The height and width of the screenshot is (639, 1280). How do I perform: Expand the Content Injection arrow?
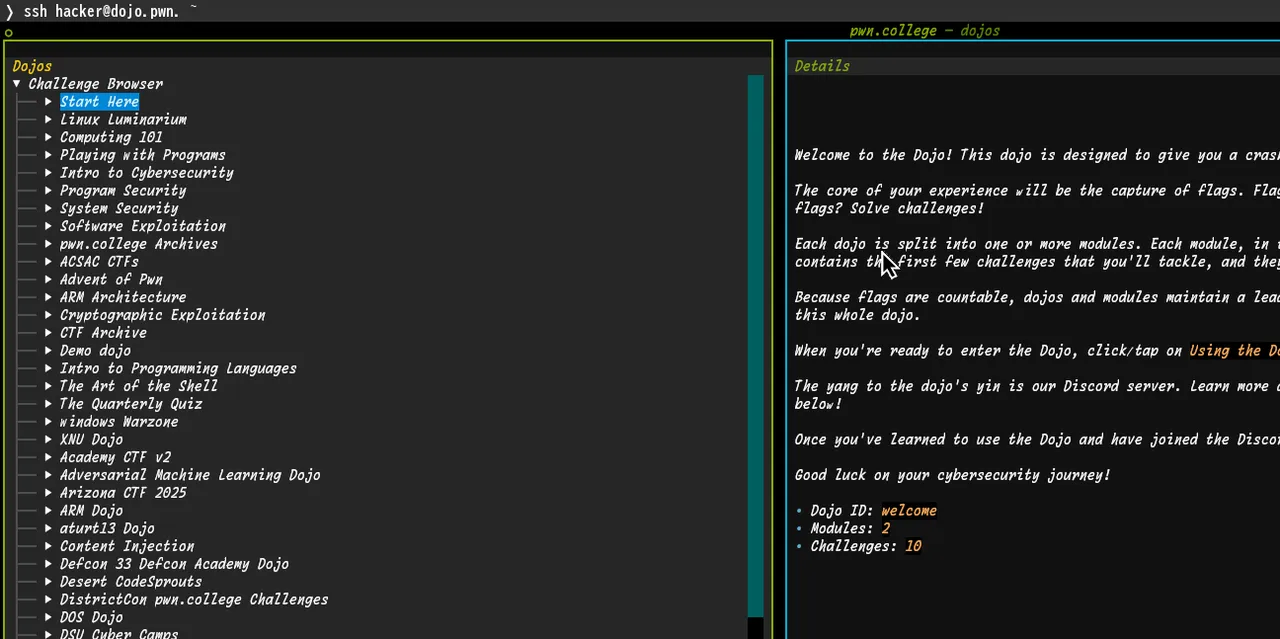(x=48, y=546)
